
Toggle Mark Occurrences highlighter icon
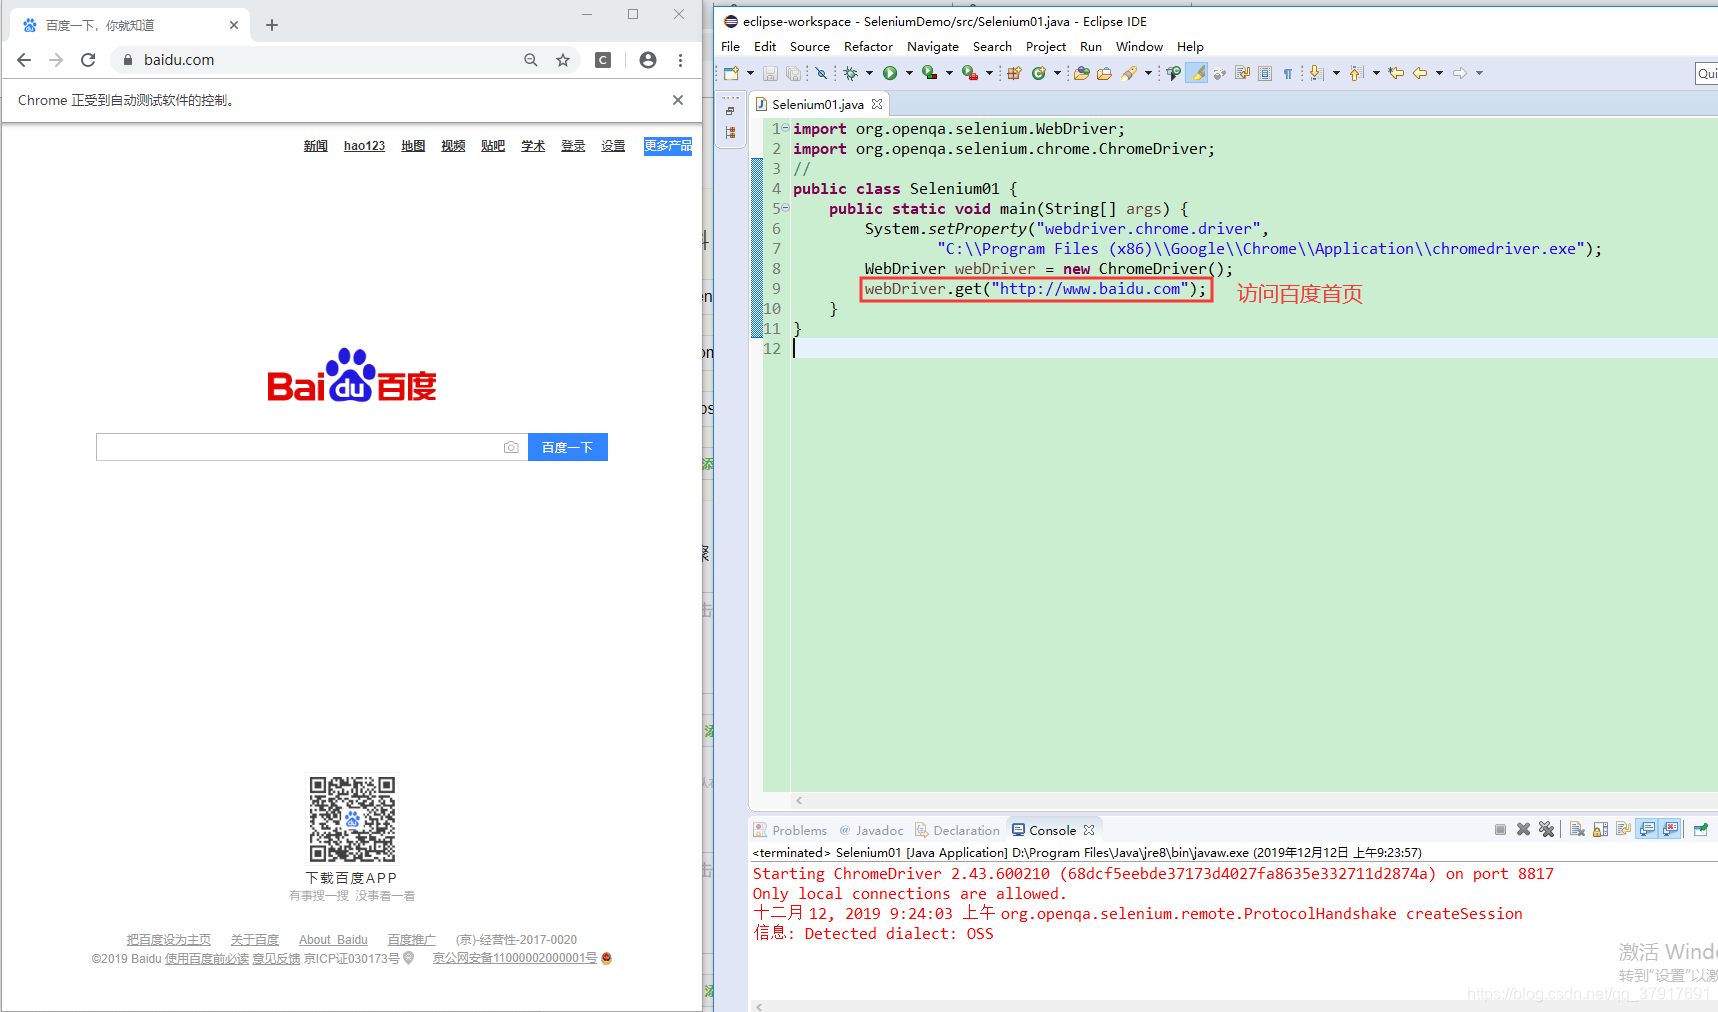tap(1197, 73)
